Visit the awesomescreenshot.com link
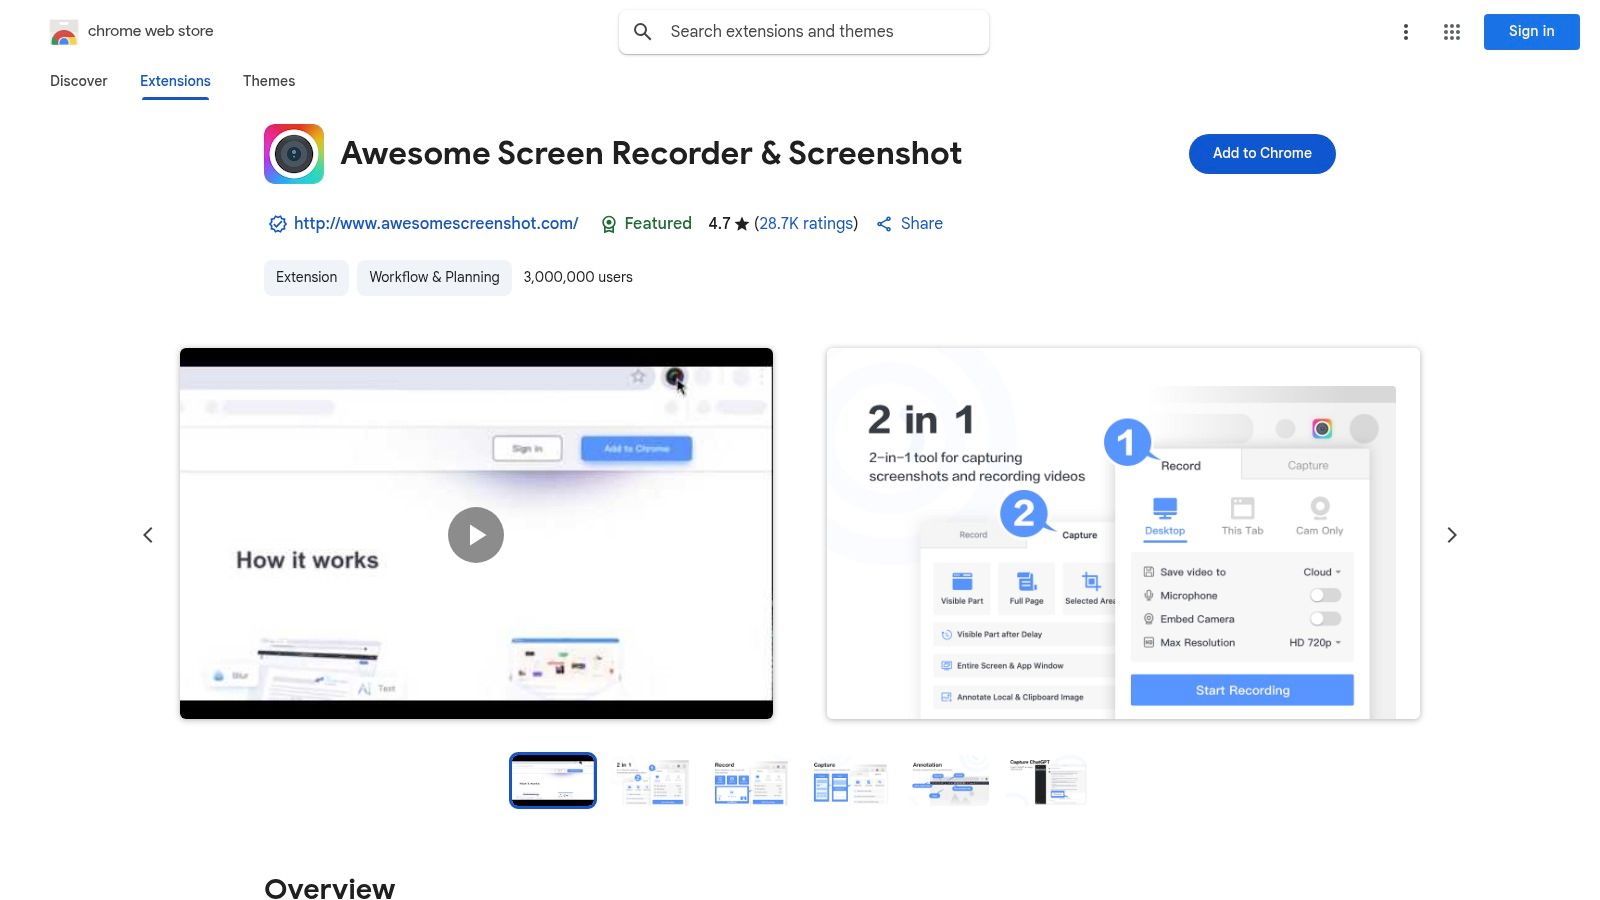 point(436,223)
